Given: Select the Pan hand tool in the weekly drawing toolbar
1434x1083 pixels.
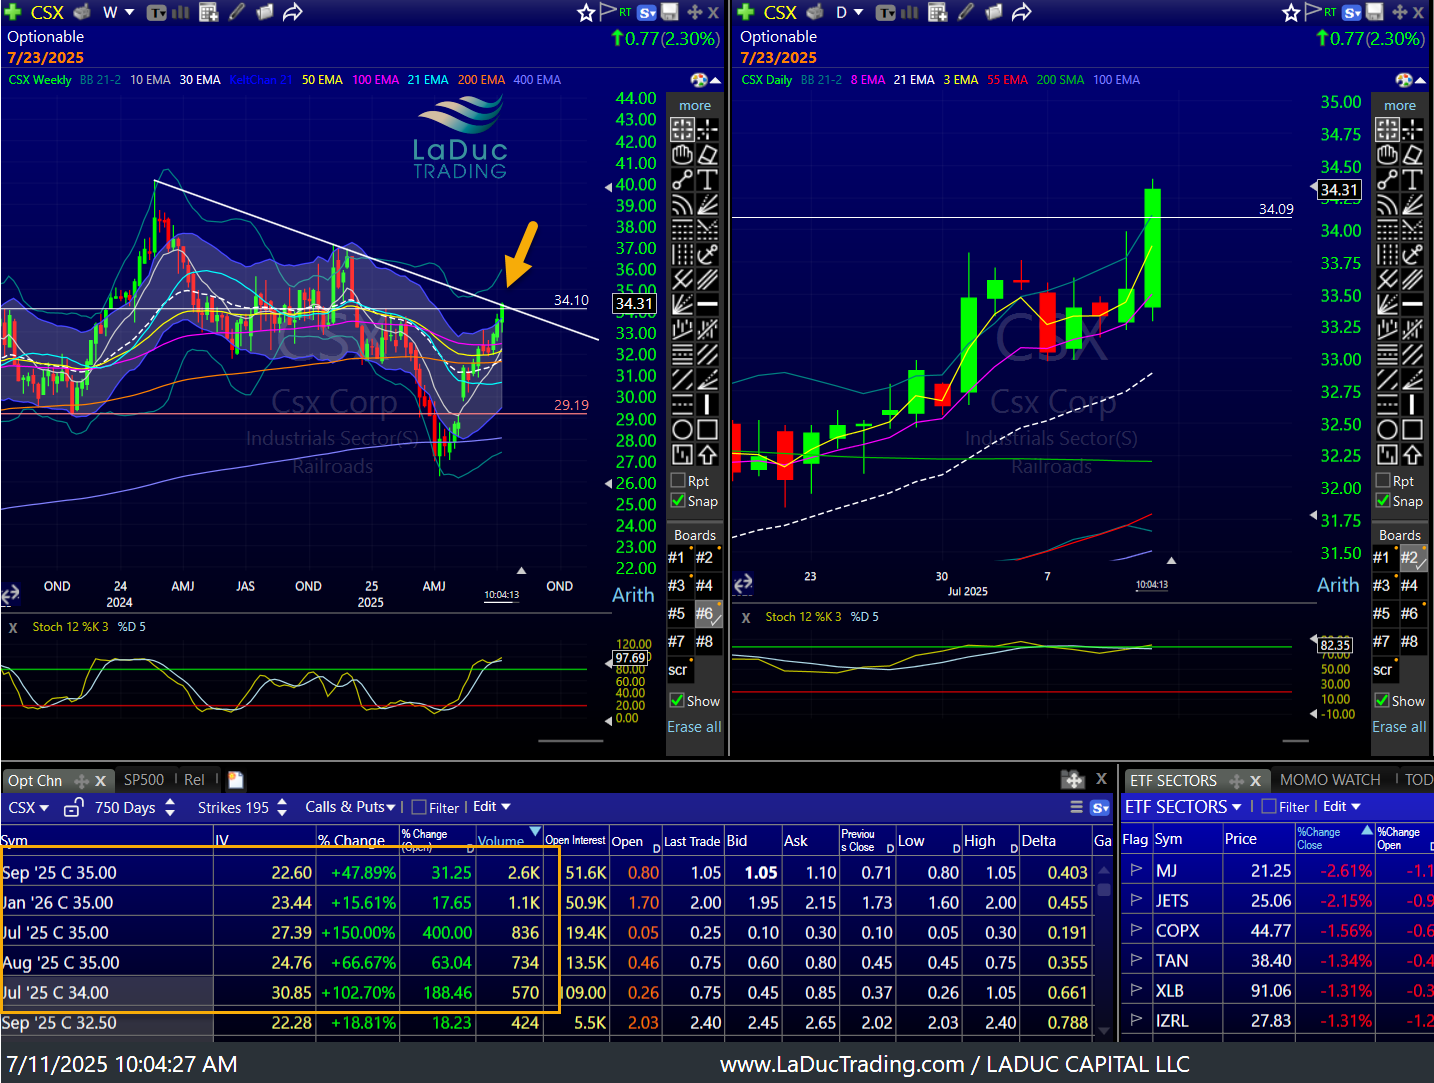Looking at the screenshot, I should (682, 154).
